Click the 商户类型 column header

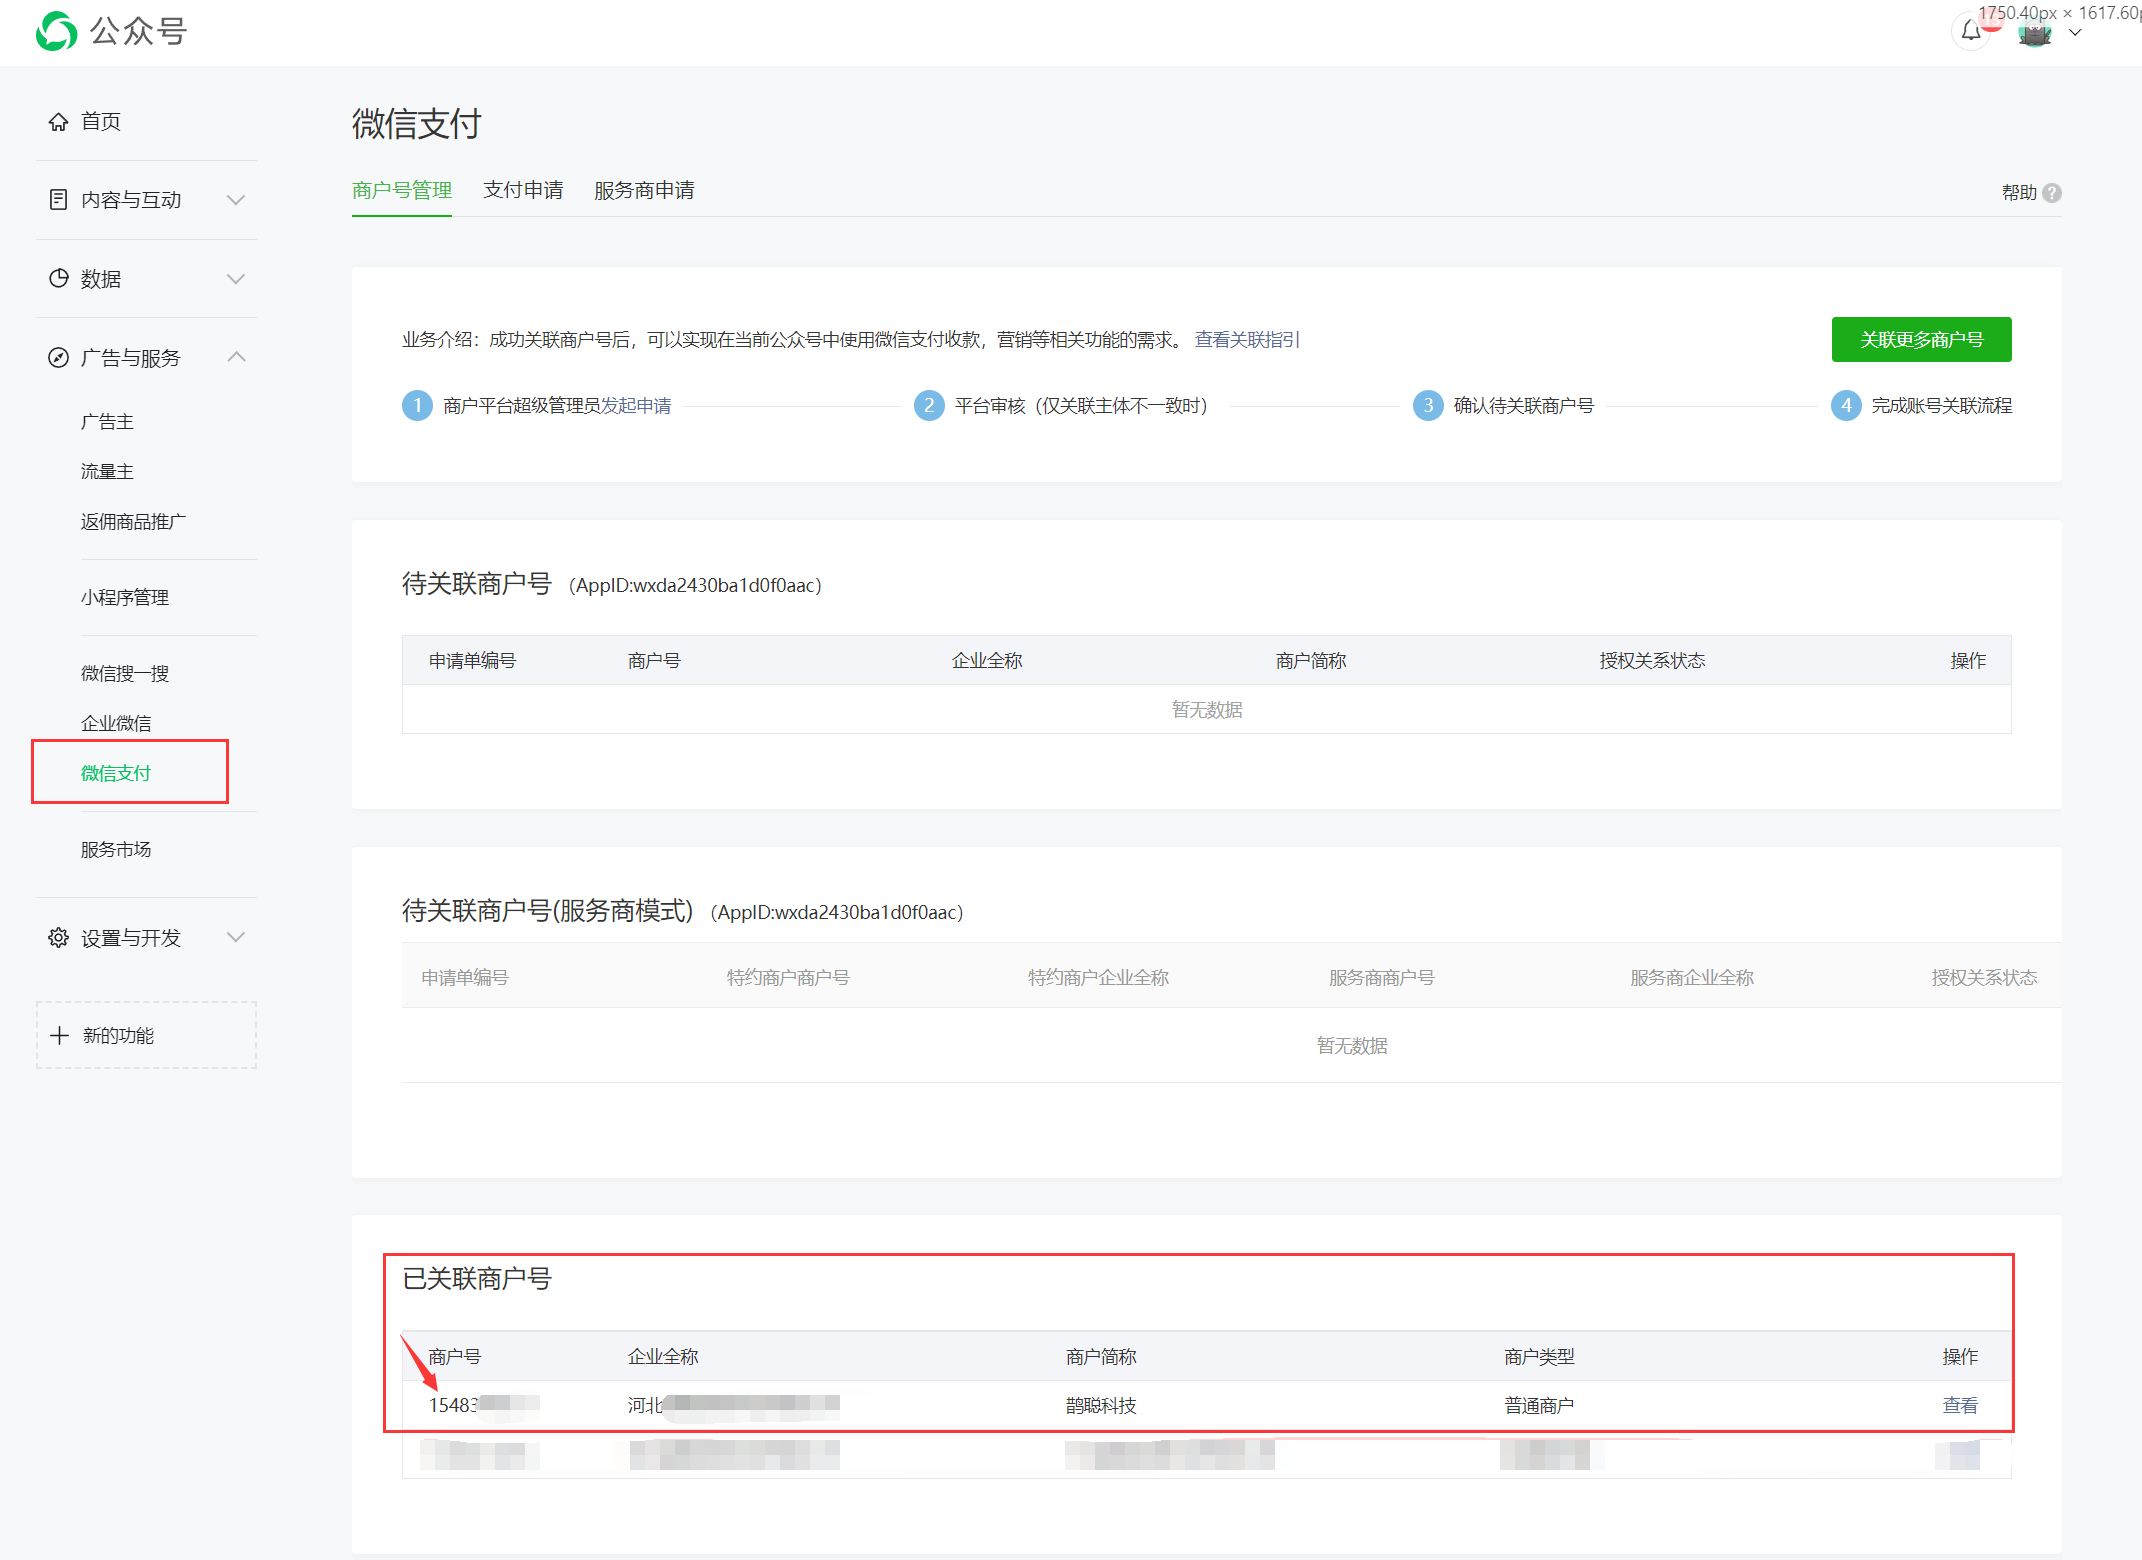tap(1539, 1356)
